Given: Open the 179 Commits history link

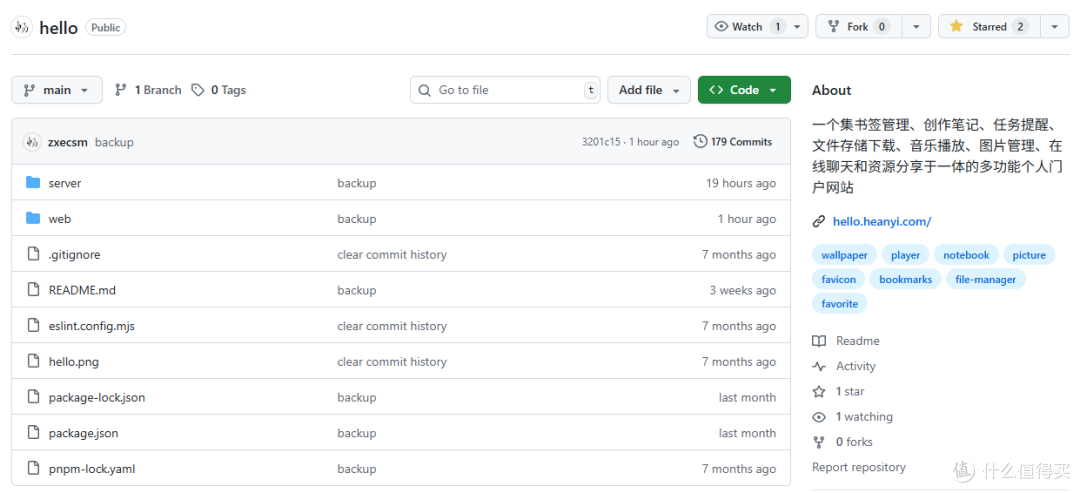Looking at the screenshot, I should coord(733,142).
